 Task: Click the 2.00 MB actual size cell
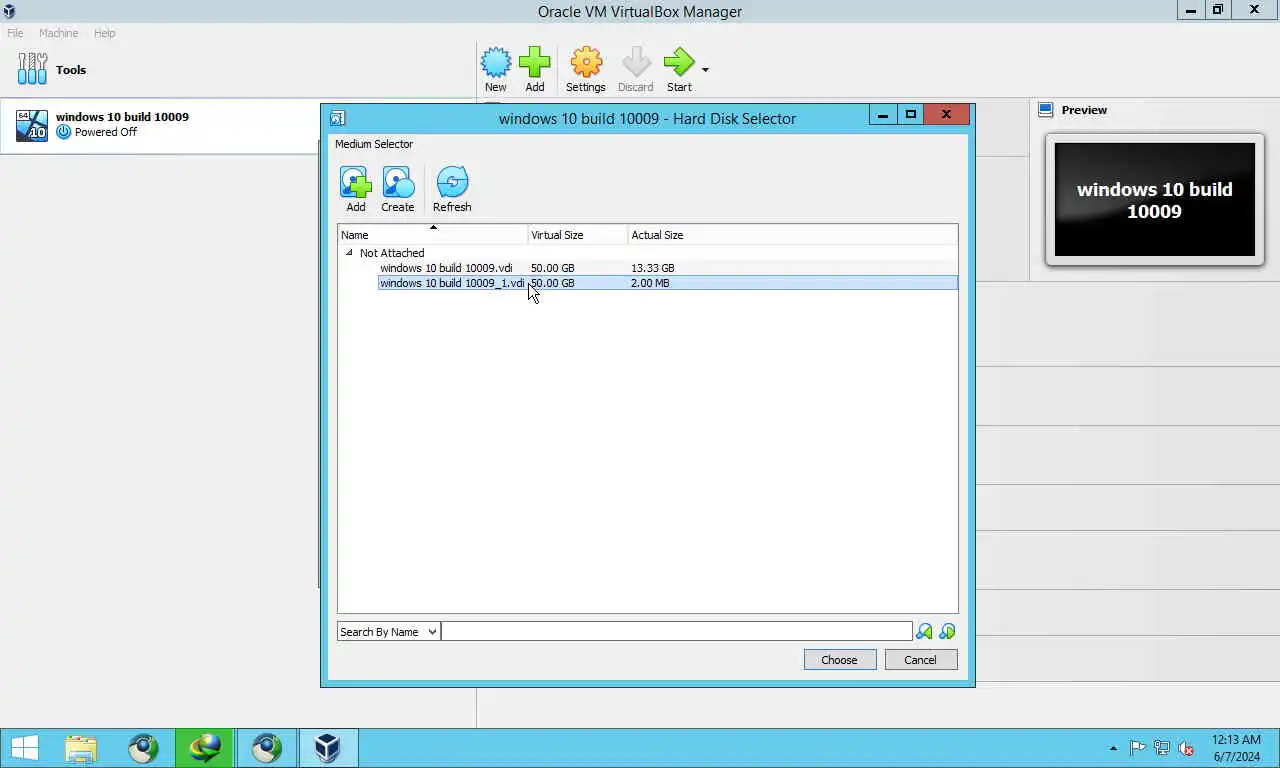(650, 283)
